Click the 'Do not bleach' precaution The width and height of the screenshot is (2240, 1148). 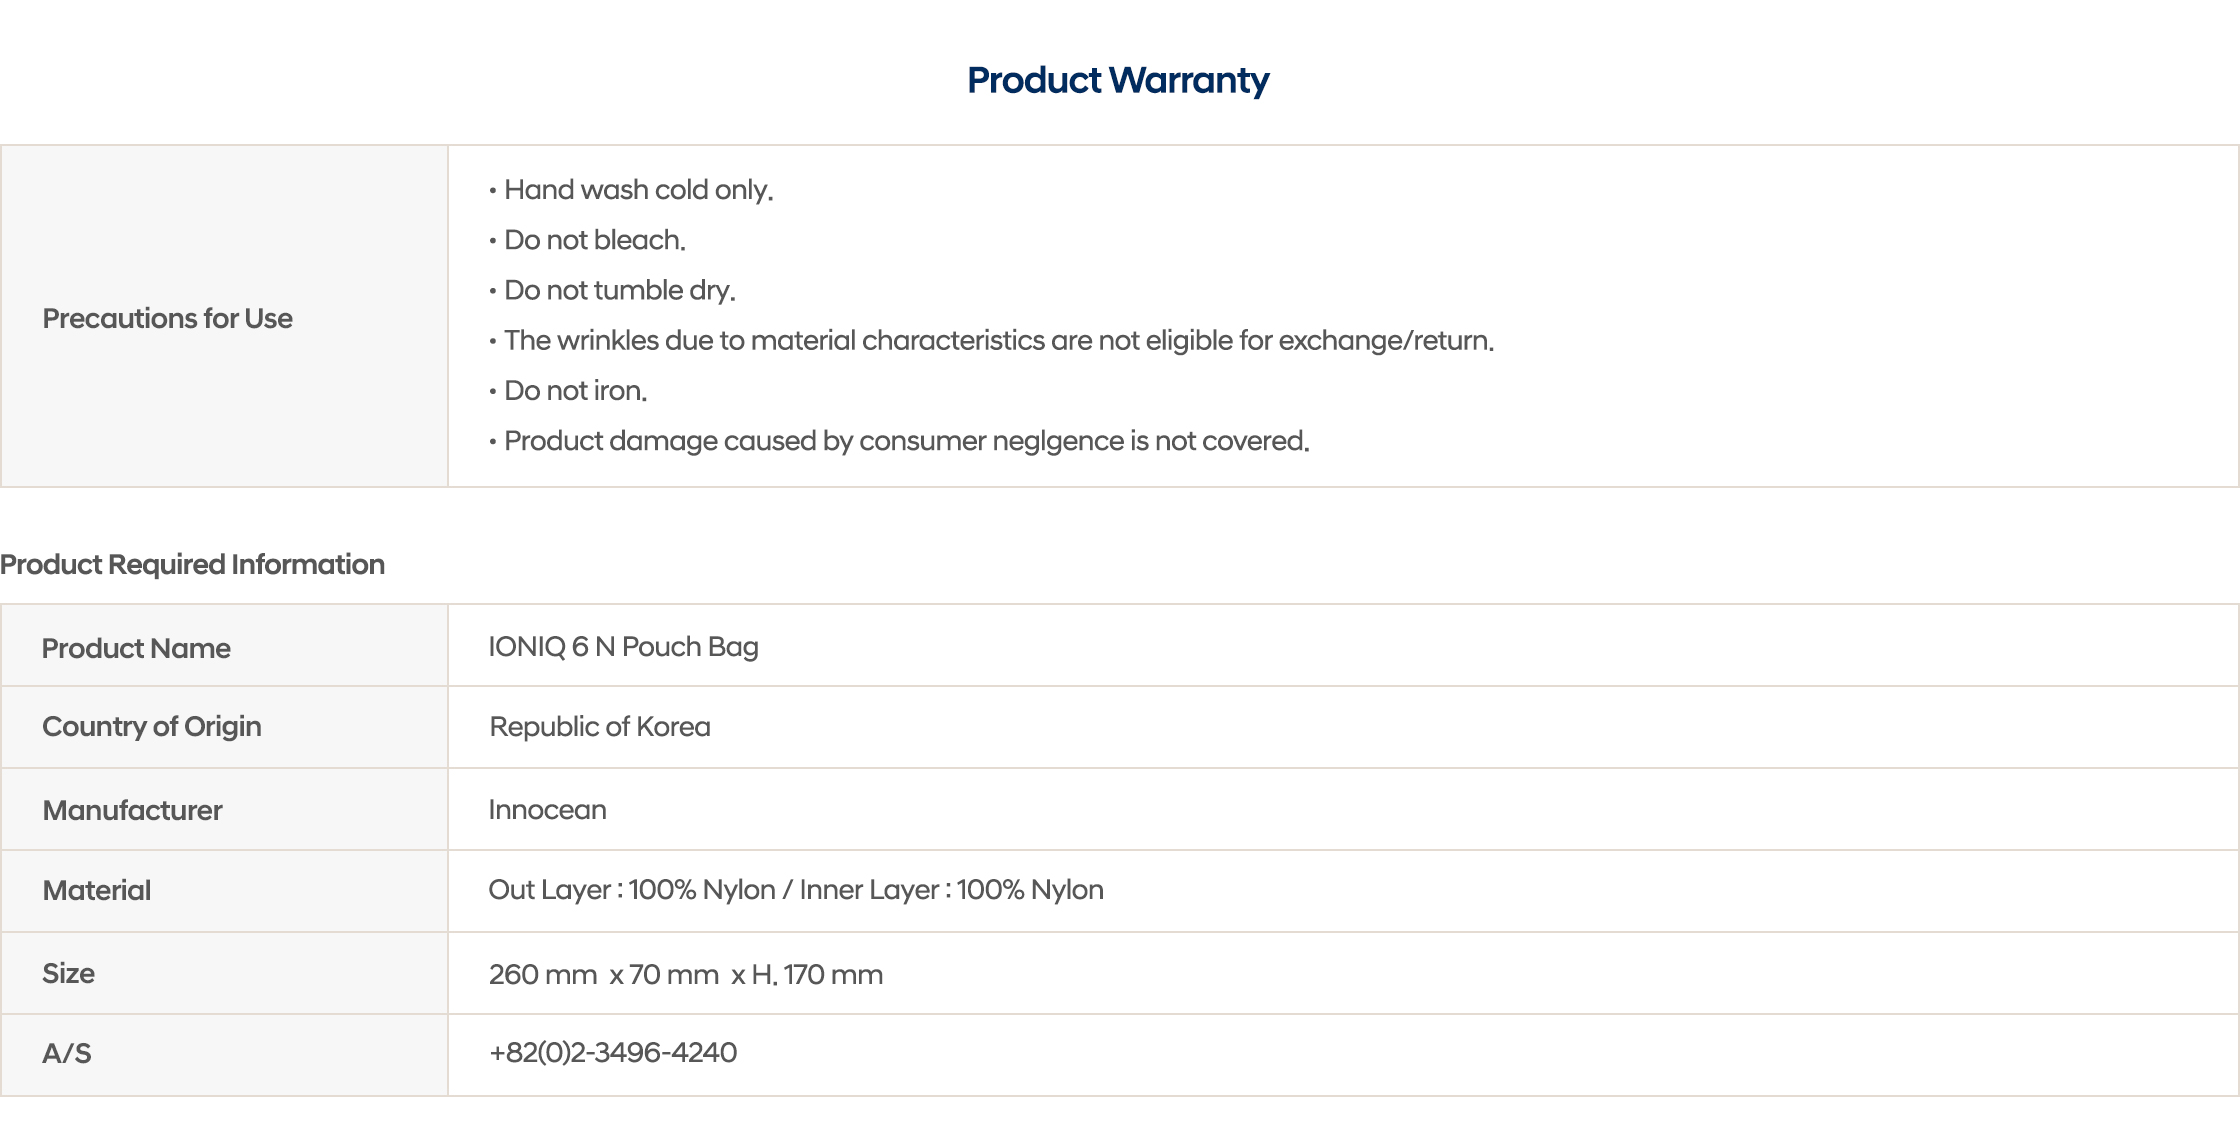point(594,240)
